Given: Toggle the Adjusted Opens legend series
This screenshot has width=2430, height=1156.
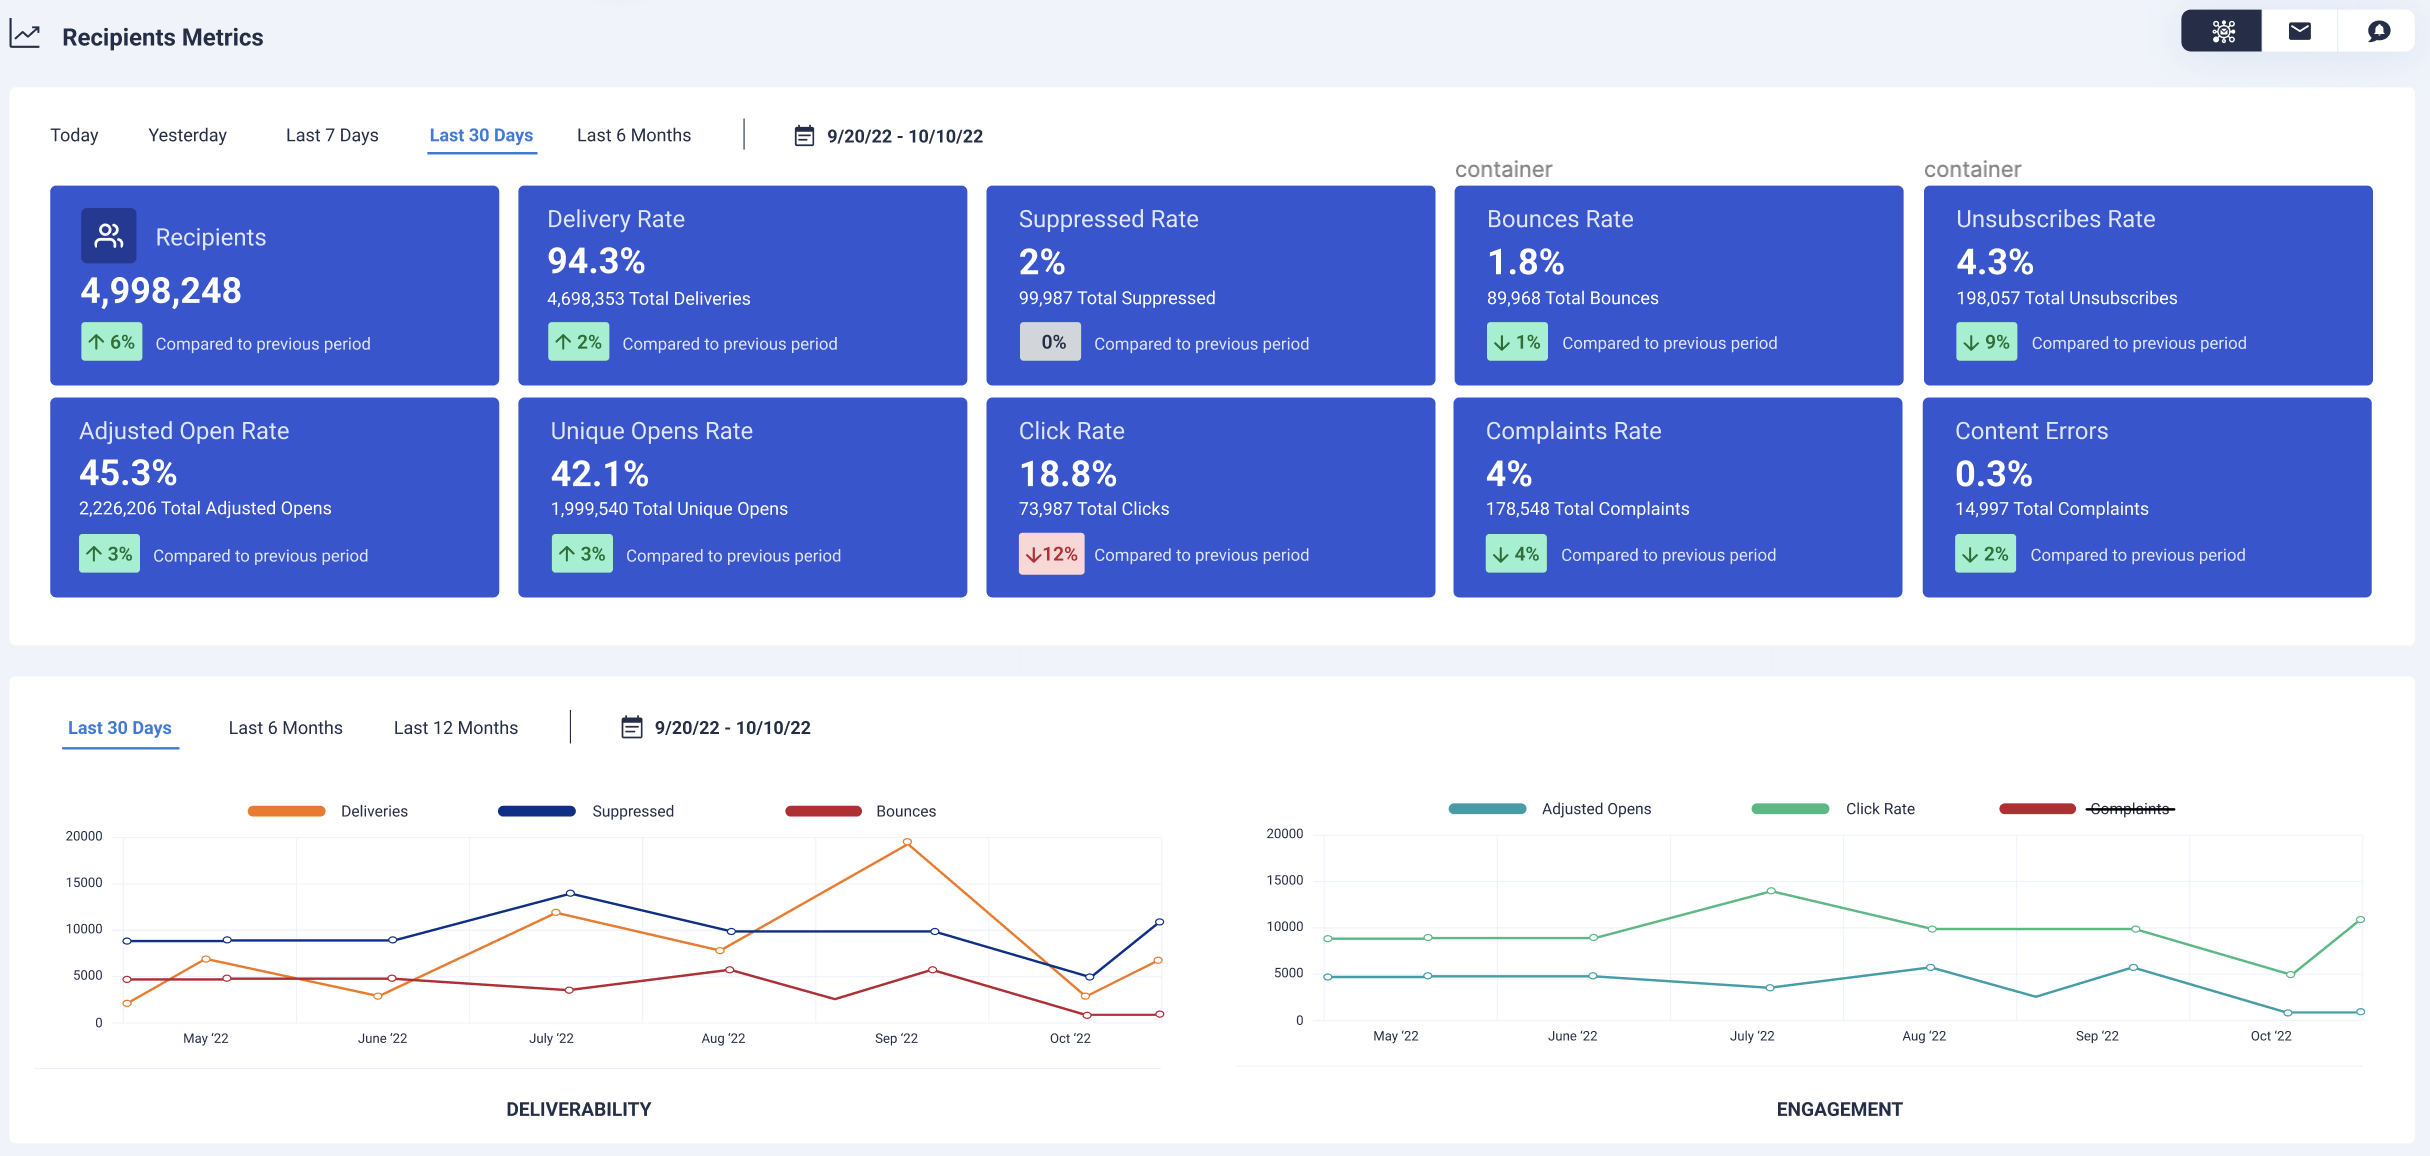Looking at the screenshot, I should pyautogui.click(x=1550, y=809).
